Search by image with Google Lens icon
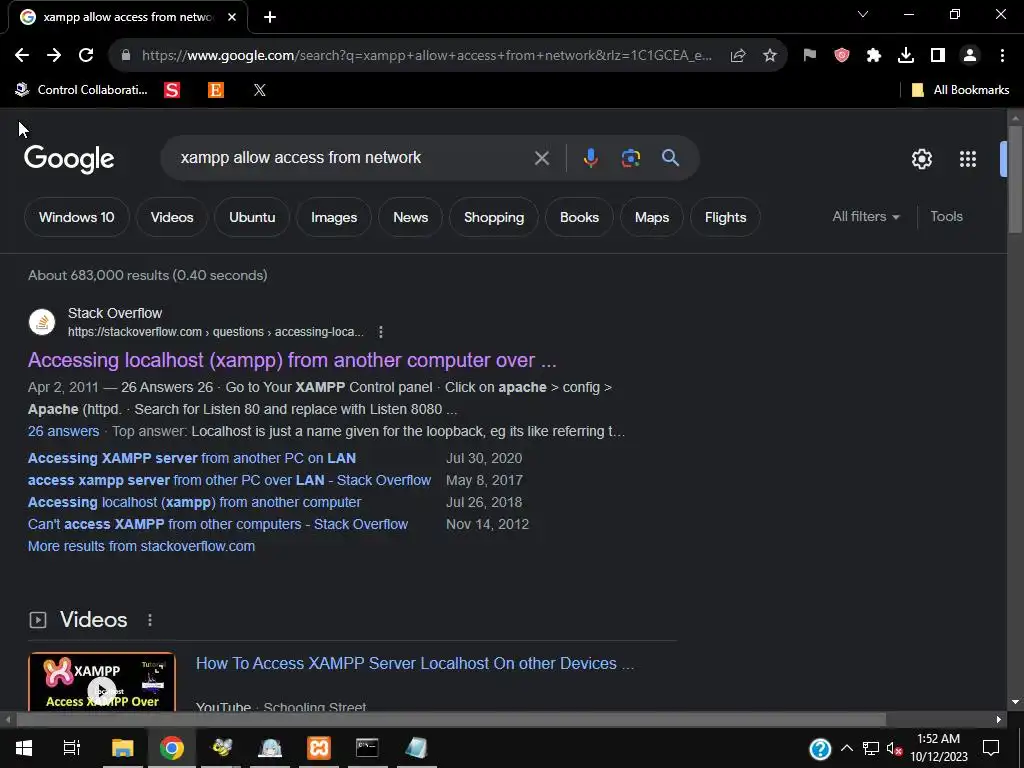This screenshot has width=1024, height=768. click(630, 158)
